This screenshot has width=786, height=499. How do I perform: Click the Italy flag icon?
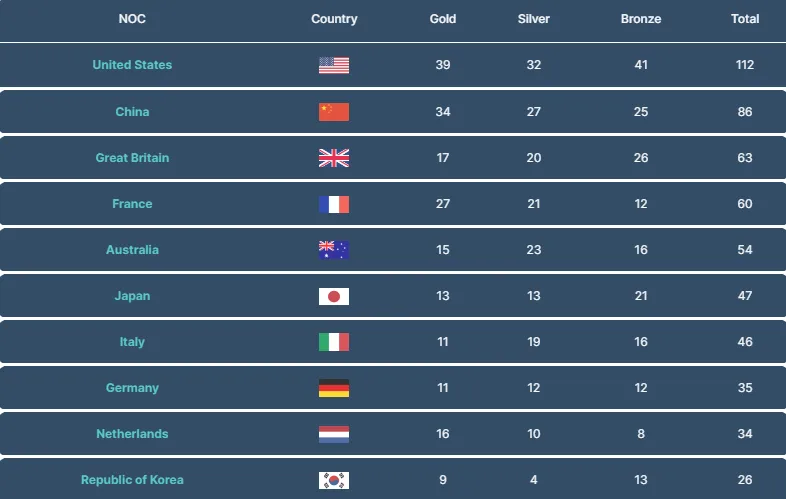click(x=334, y=342)
